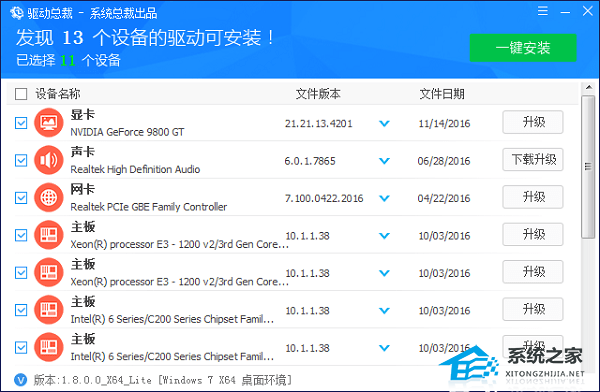Screen dimensions: 600x392
Task: Uncheck the Realtek High Definition Audio checkbox
Action: click(21, 161)
